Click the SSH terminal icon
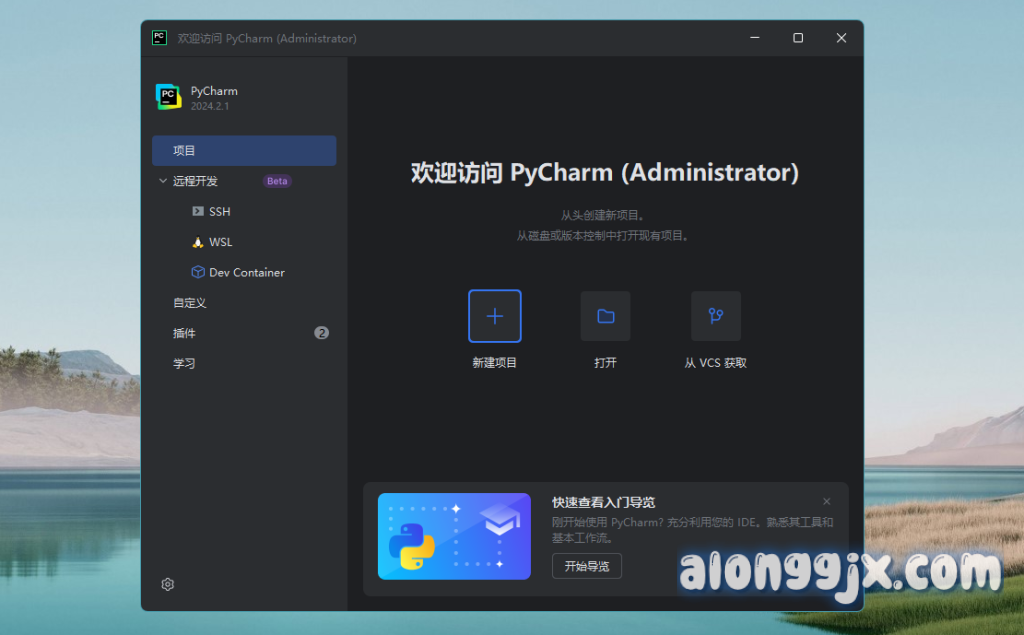Viewport: 1024px width, 635px height. pos(197,212)
